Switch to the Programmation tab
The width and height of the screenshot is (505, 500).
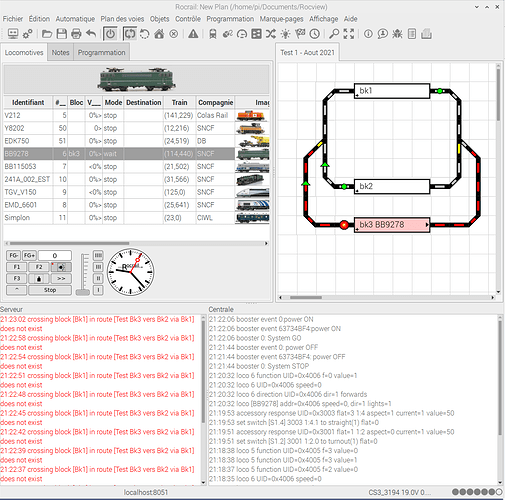click(x=102, y=53)
